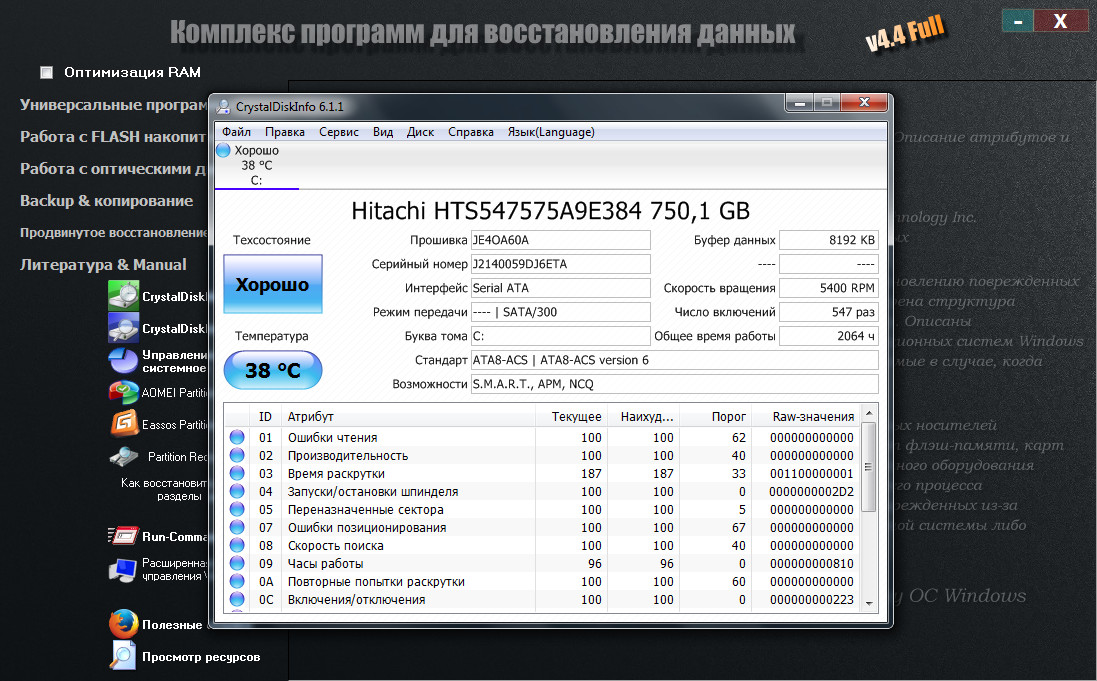Click status orb for Скорость поиска row

(237, 545)
